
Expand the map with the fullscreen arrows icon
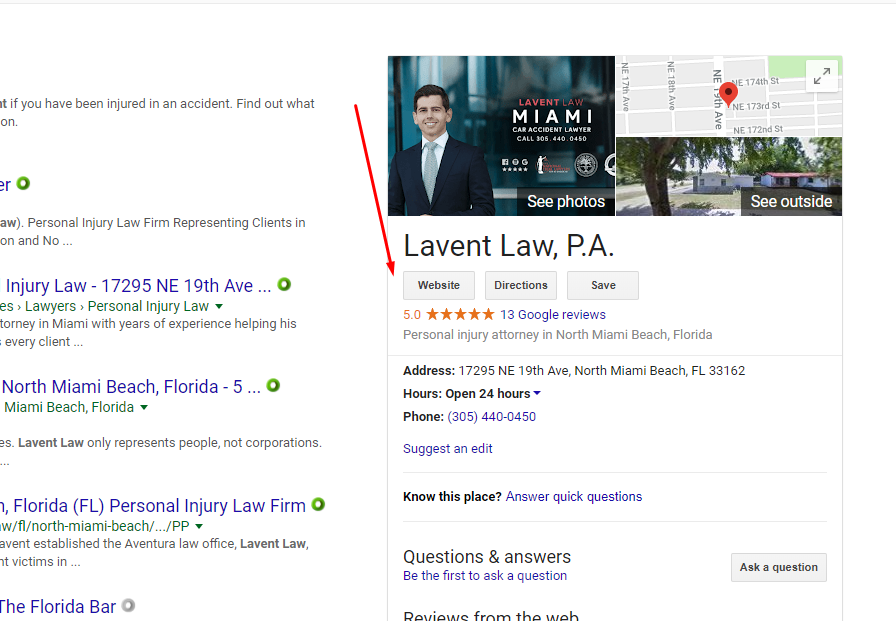coord(822,76)
